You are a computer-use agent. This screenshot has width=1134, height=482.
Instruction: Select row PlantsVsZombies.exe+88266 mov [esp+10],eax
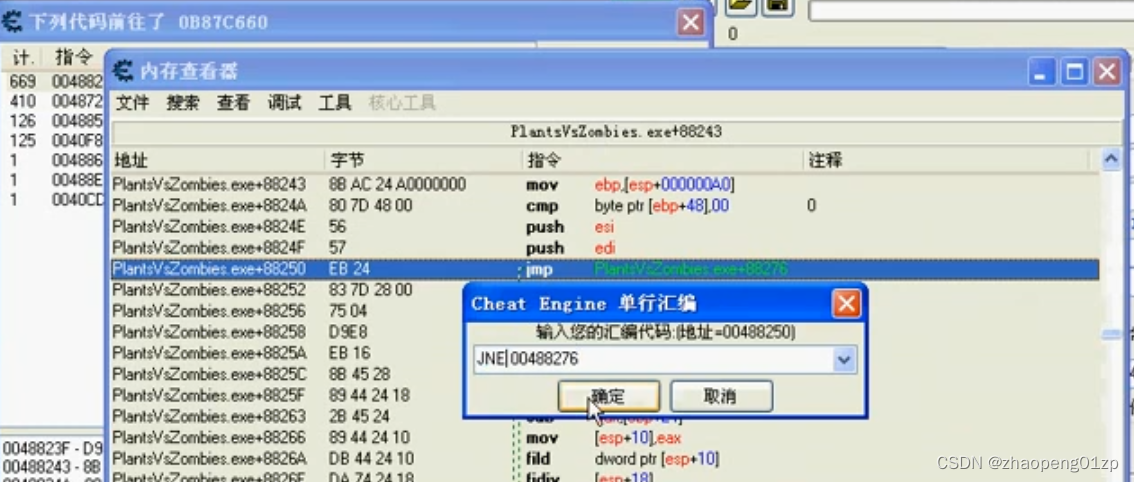point(605,438)
